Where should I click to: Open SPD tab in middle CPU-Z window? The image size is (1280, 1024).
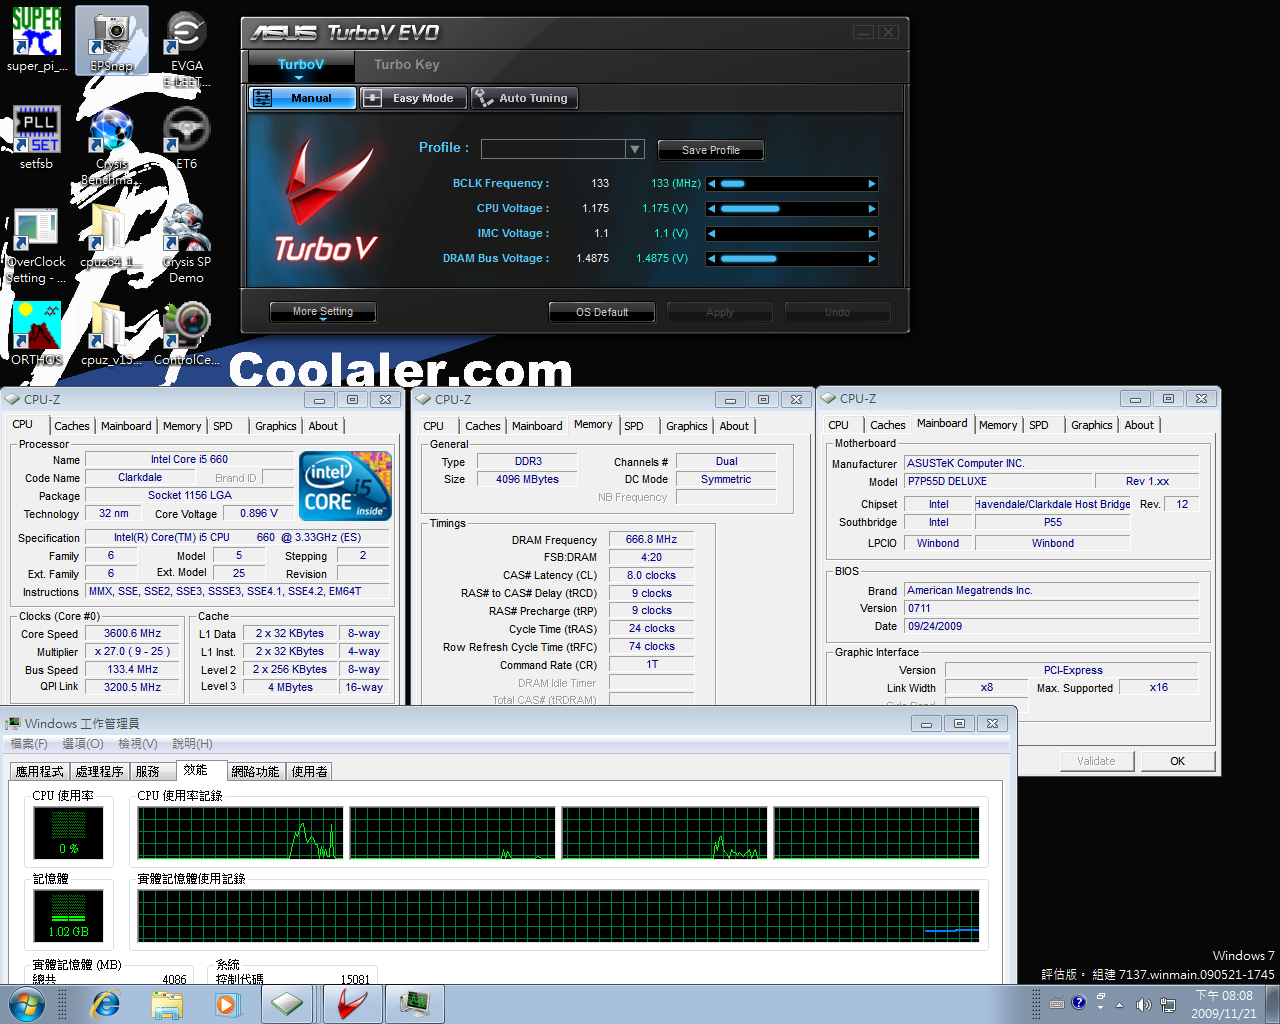pyautogui.click(x=634, y=426)
